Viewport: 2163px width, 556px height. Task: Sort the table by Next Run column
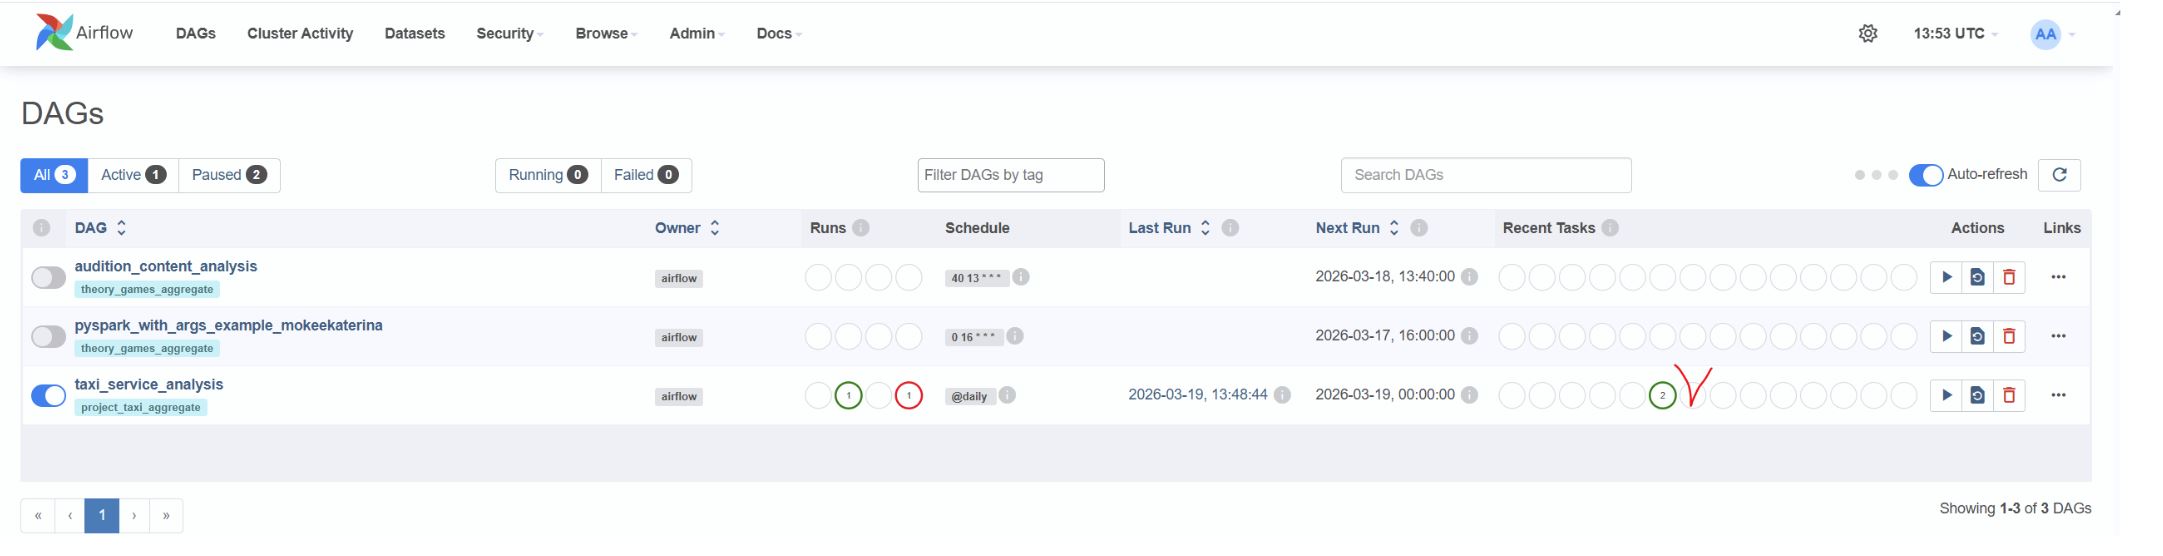coord(1357,228)
